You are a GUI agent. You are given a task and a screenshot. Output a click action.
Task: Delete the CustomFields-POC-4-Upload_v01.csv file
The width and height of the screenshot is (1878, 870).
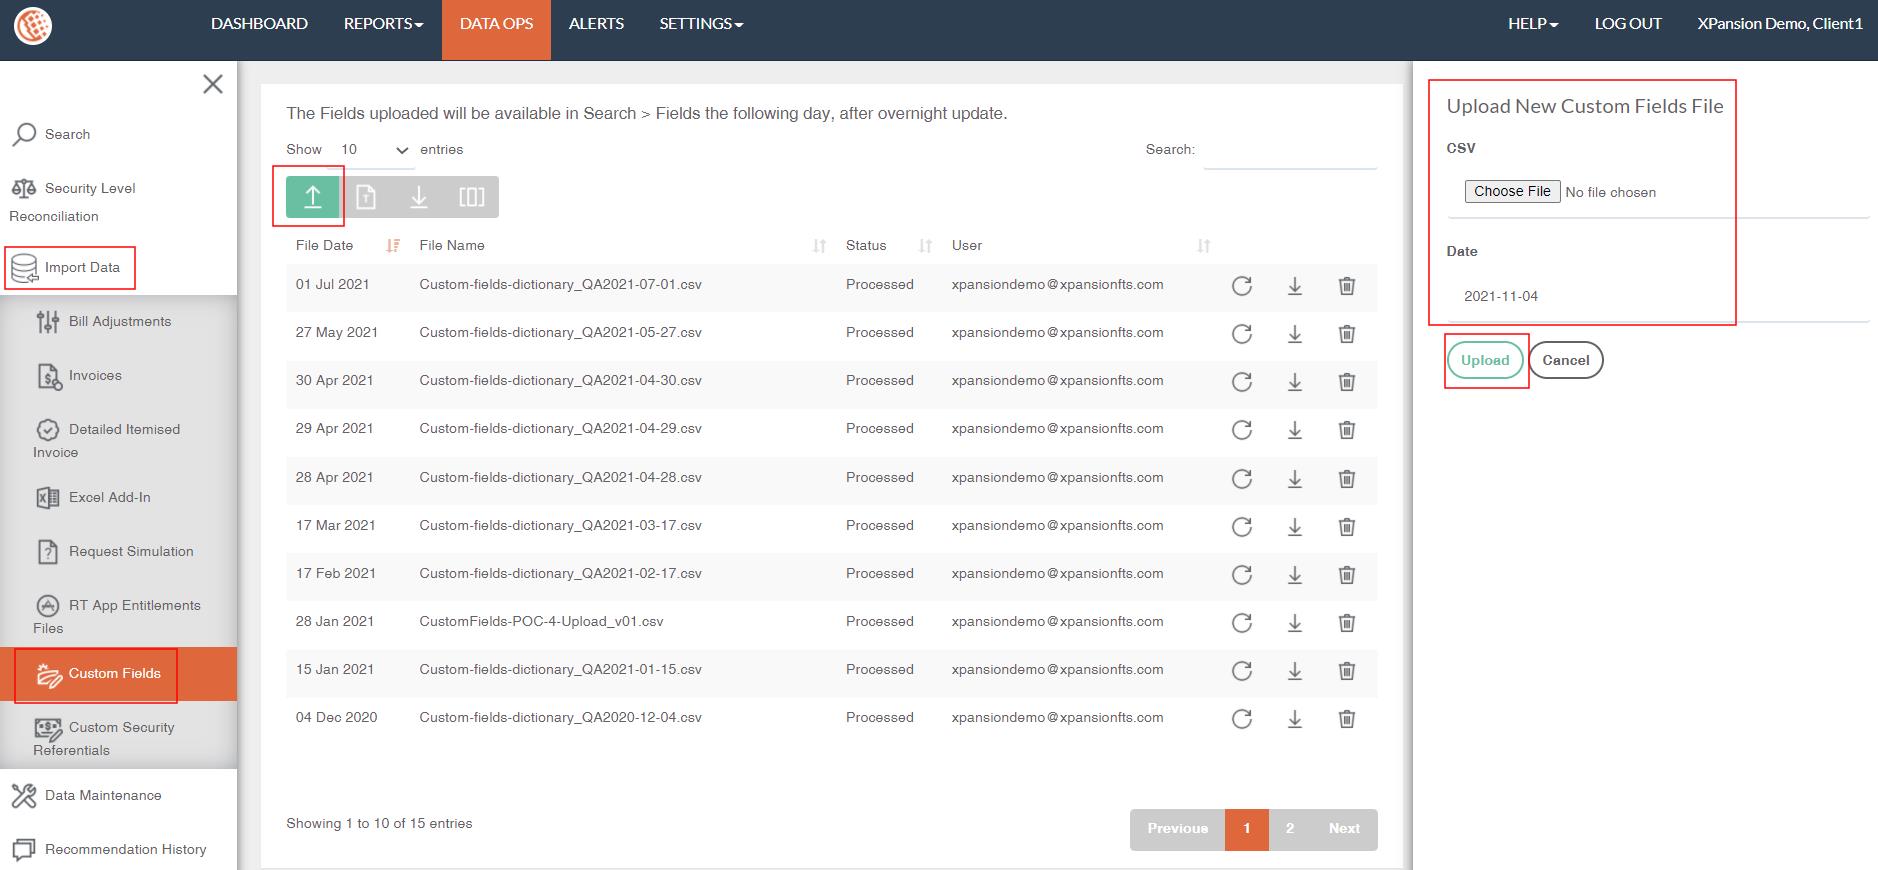[1346, 623]
